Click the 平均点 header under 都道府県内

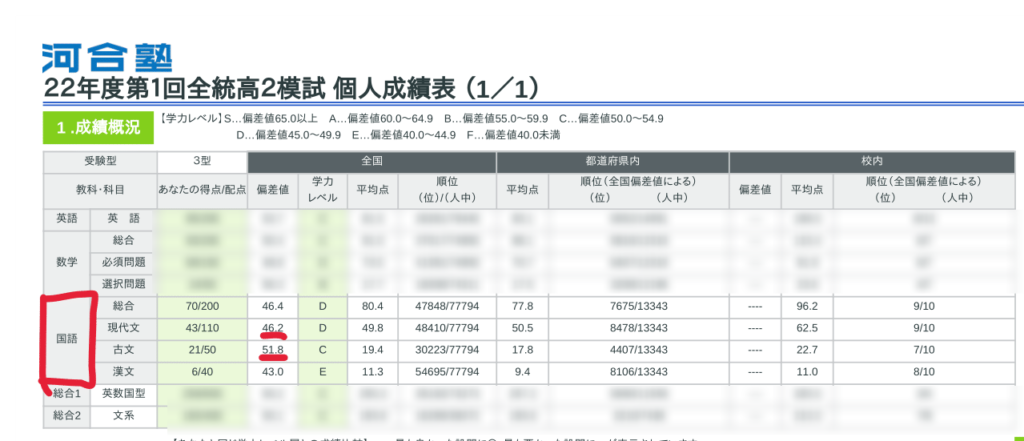point(522,190)
